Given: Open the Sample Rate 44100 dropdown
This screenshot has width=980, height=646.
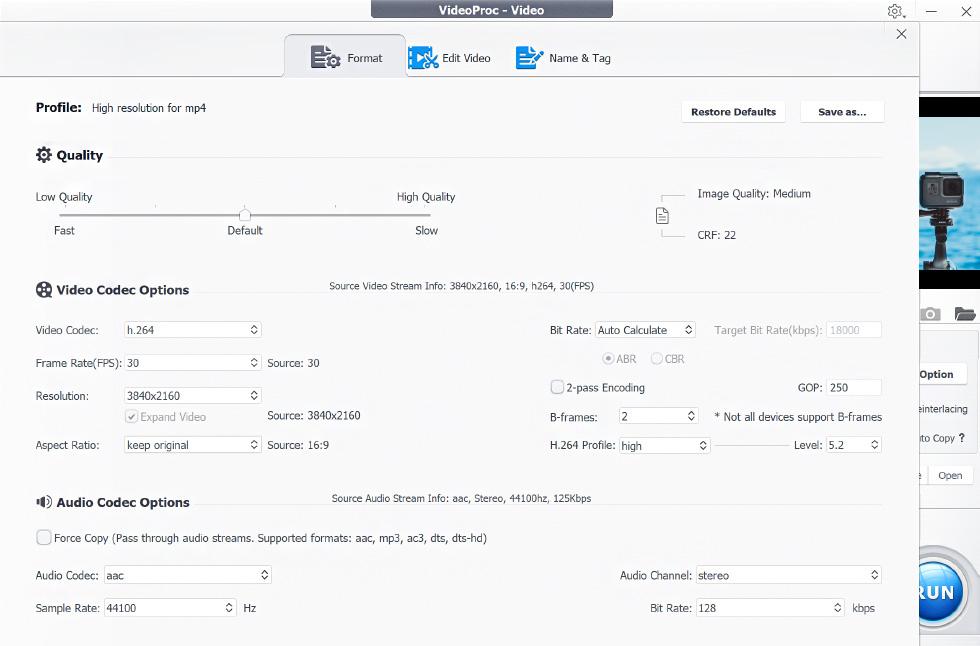Looking at the screenshot, I should click(170, 608).
